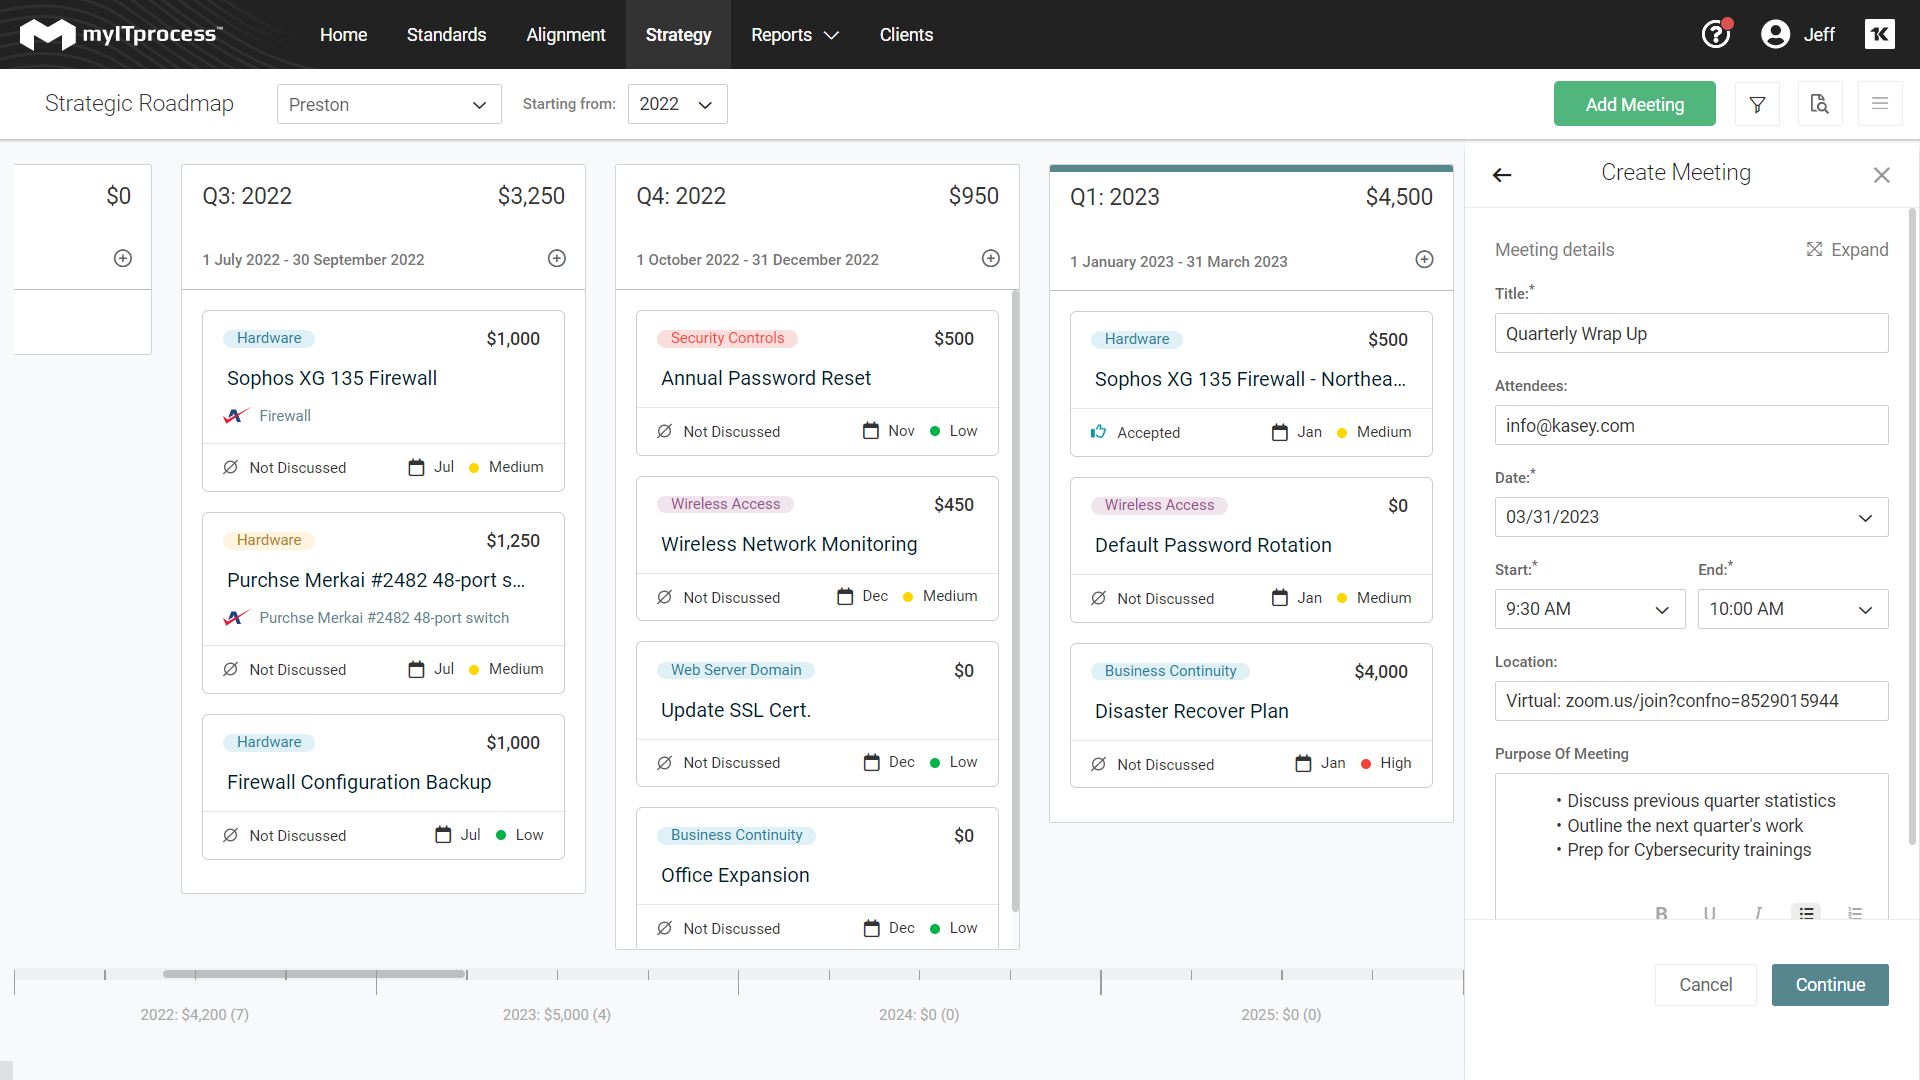1920x1080 pixels.
Task: Click the Kaseya K icon in header
Action: 1879,34
